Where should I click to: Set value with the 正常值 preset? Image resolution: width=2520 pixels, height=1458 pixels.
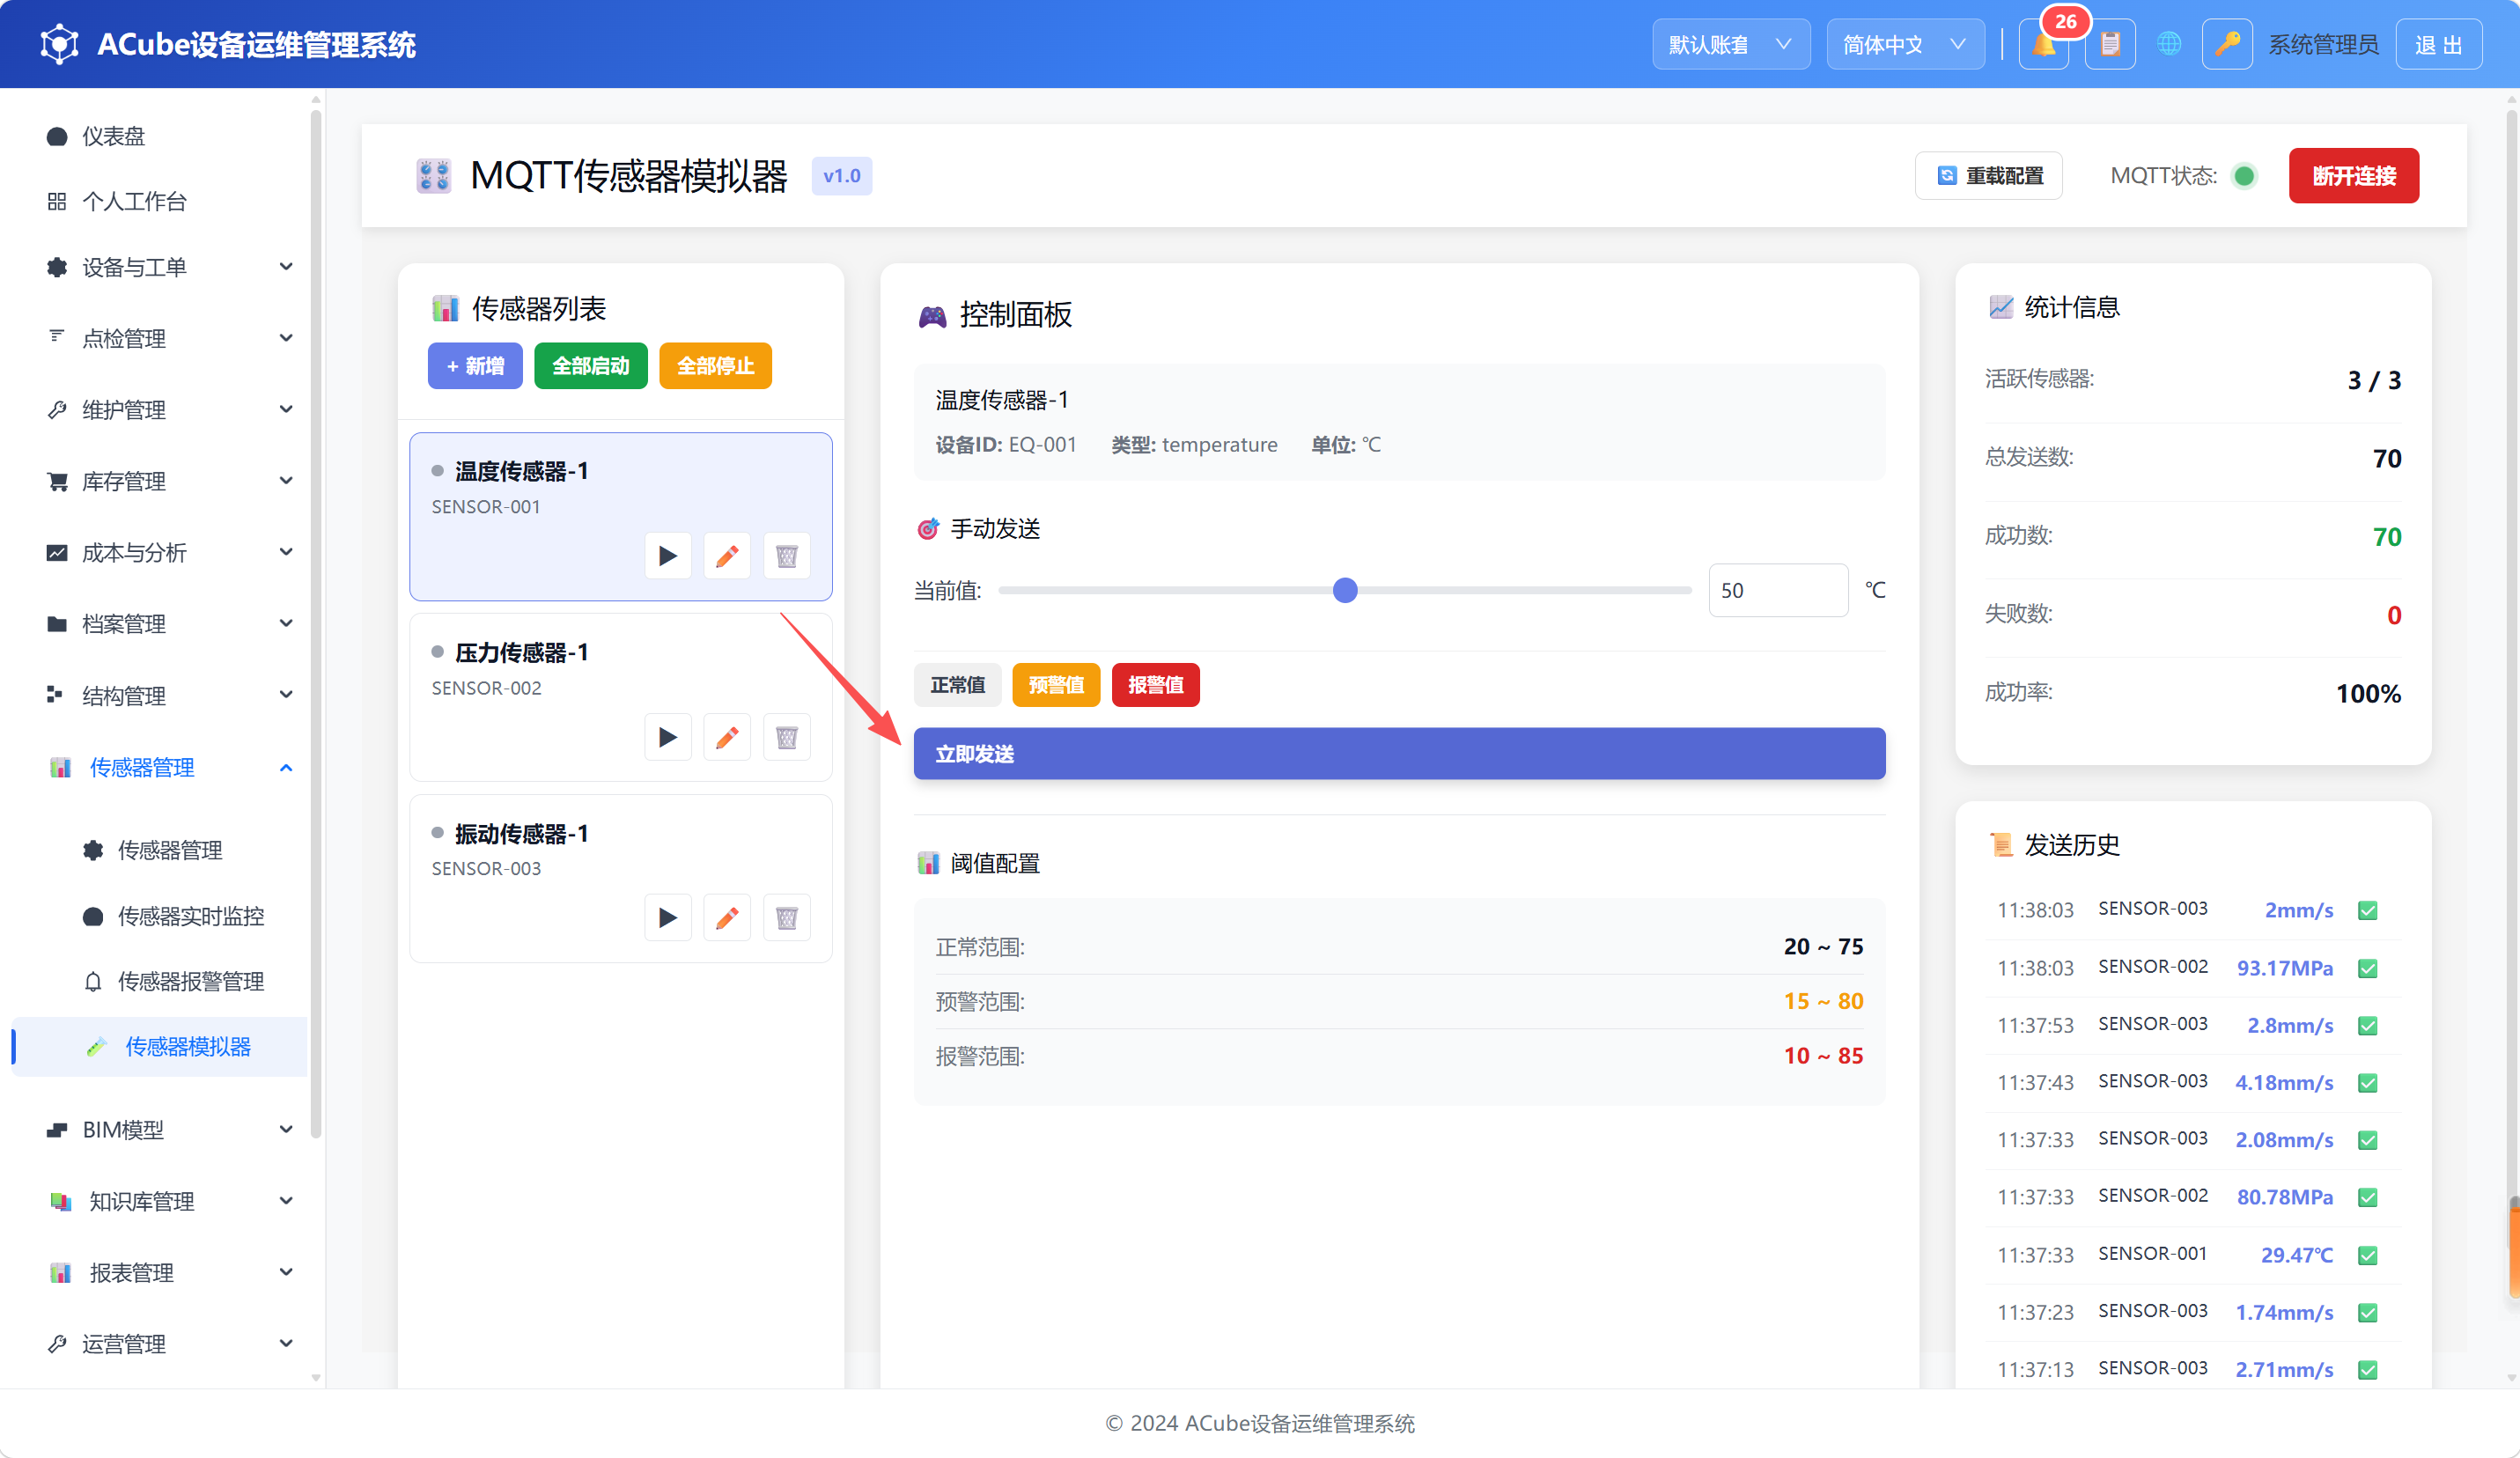pyautogui.click(x=958, y=685)
